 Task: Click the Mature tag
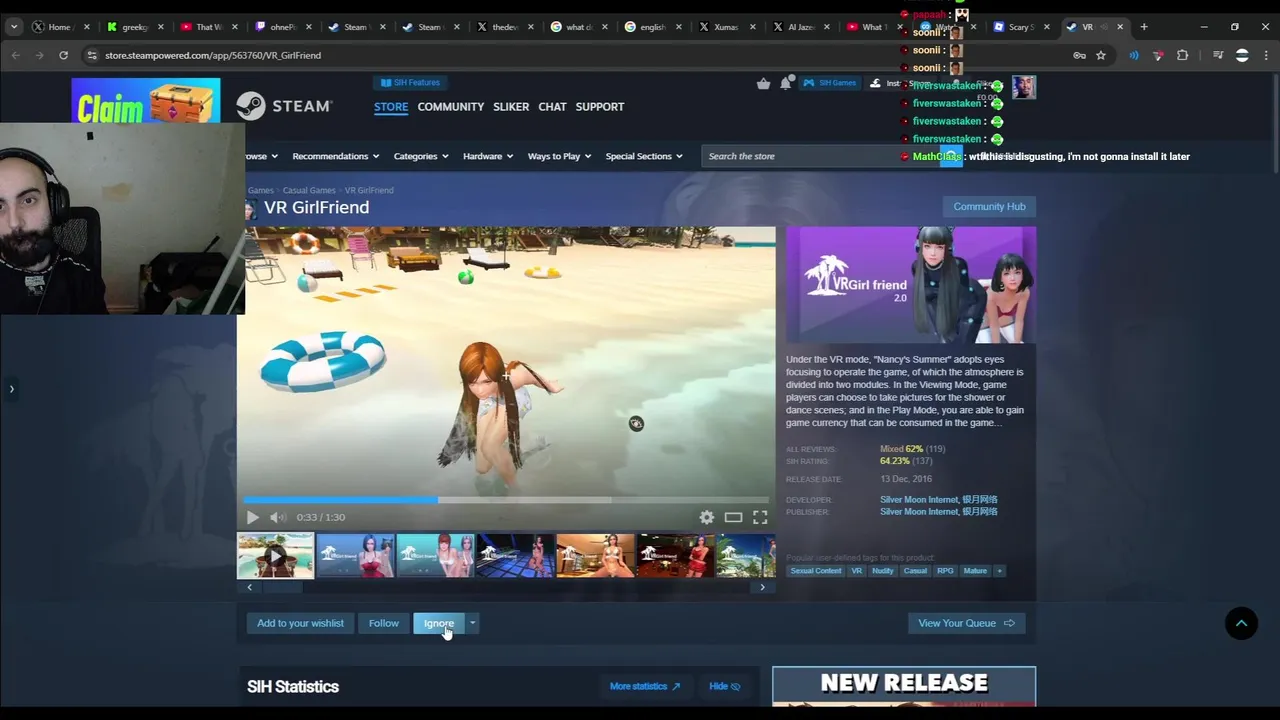[x=975, y=571]
